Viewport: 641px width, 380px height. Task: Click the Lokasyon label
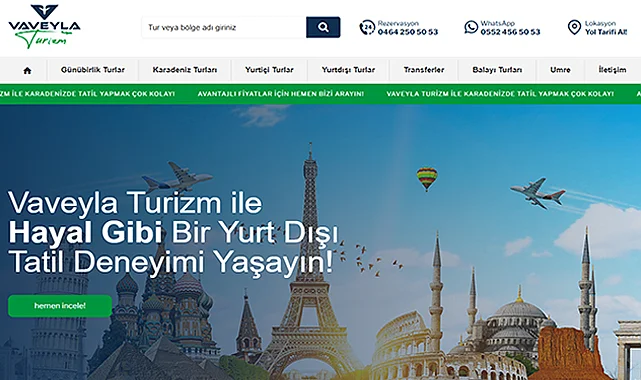(x=600, y=23)
